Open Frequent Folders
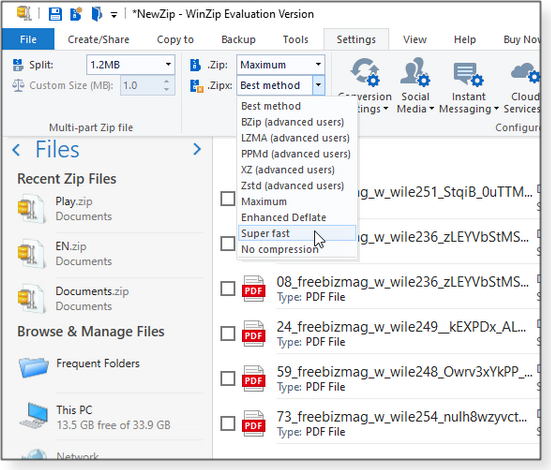The width and height of the screenshot is (551, 470). tap(98, 363)
